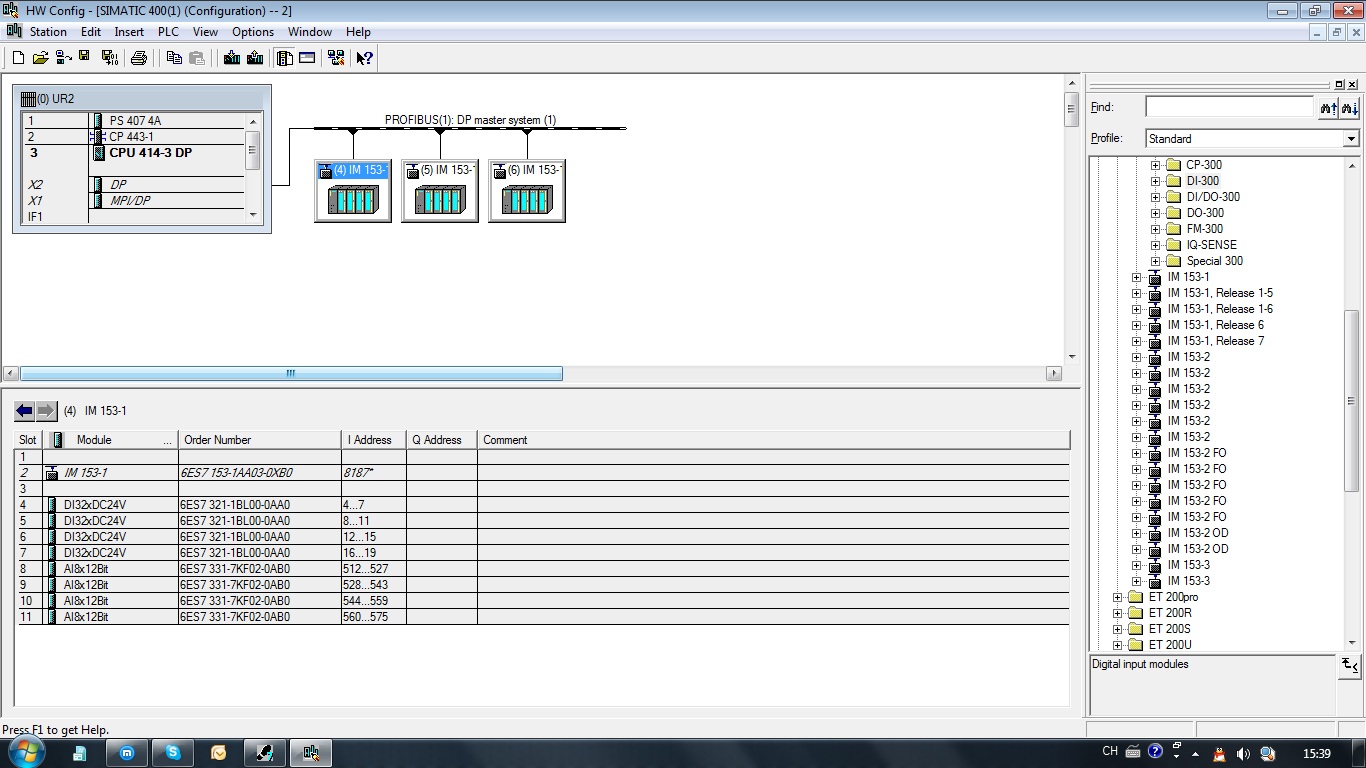Image resolution: width=1366 pixels, height=768 pixels.
Task: Expand the DI/DO-300 catalog folder
Action: click(x=1155, y=197)
